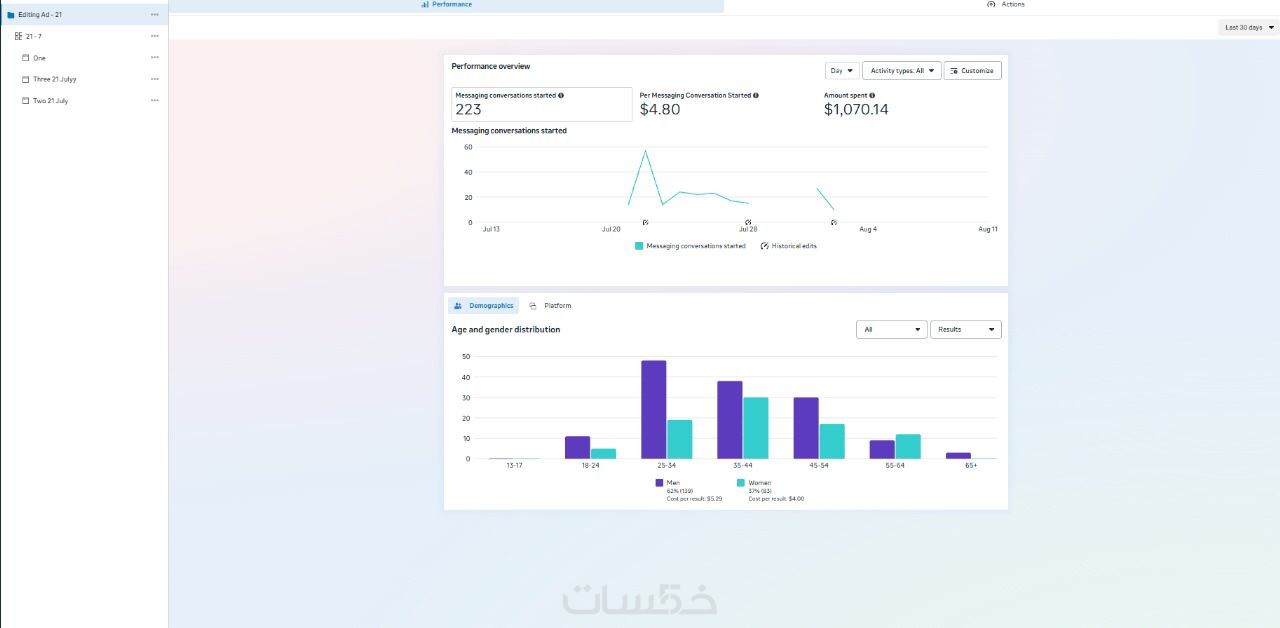
Task: Click the historical edit marker at Jul 28
Action: (x=748, y=222)
